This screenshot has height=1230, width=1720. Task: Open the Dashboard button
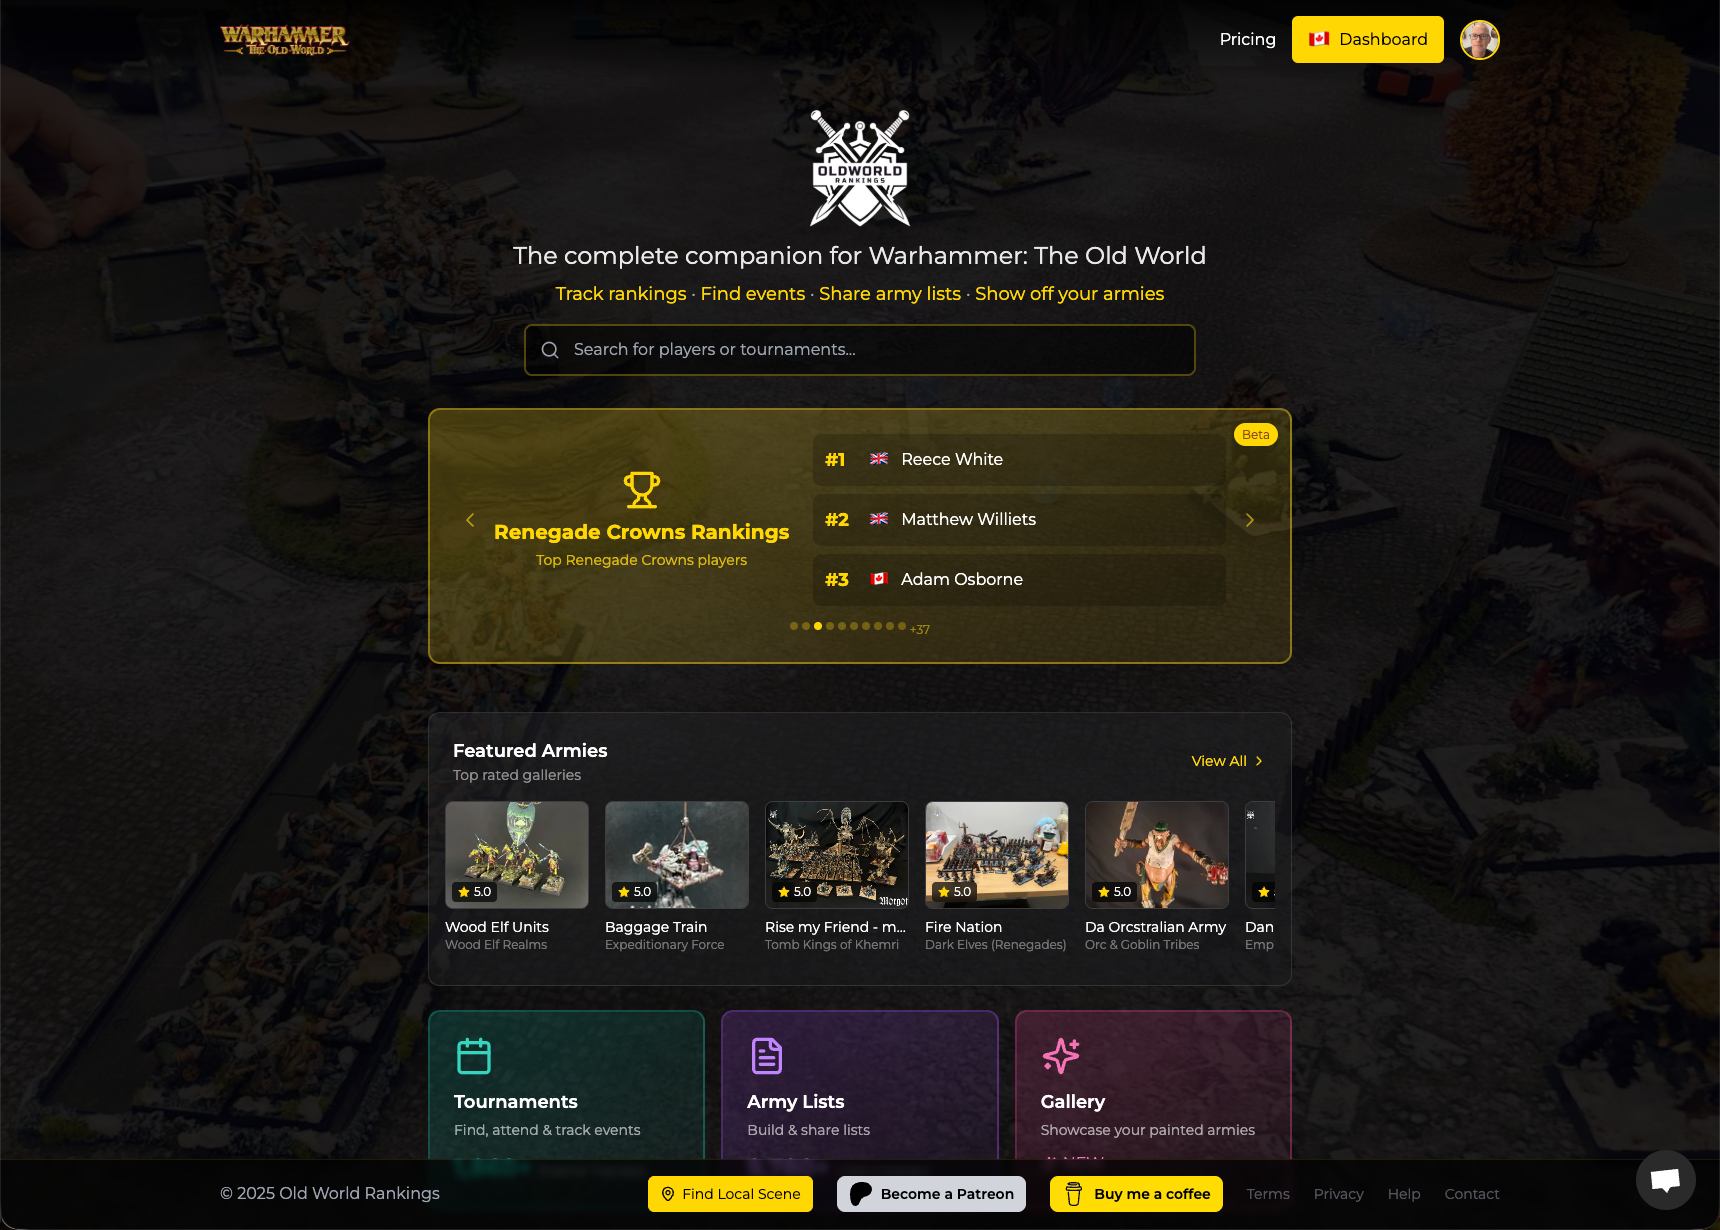pos(1368,39)
